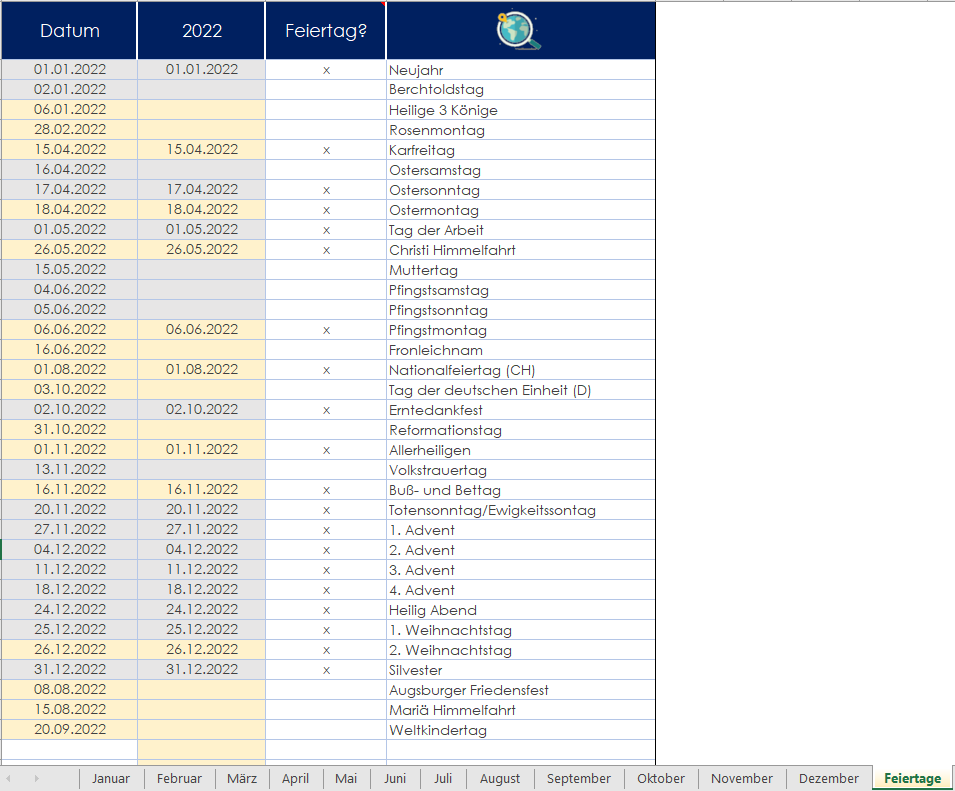Select the empty Feiertag cell for Muttertag

[x=326, y=270]
